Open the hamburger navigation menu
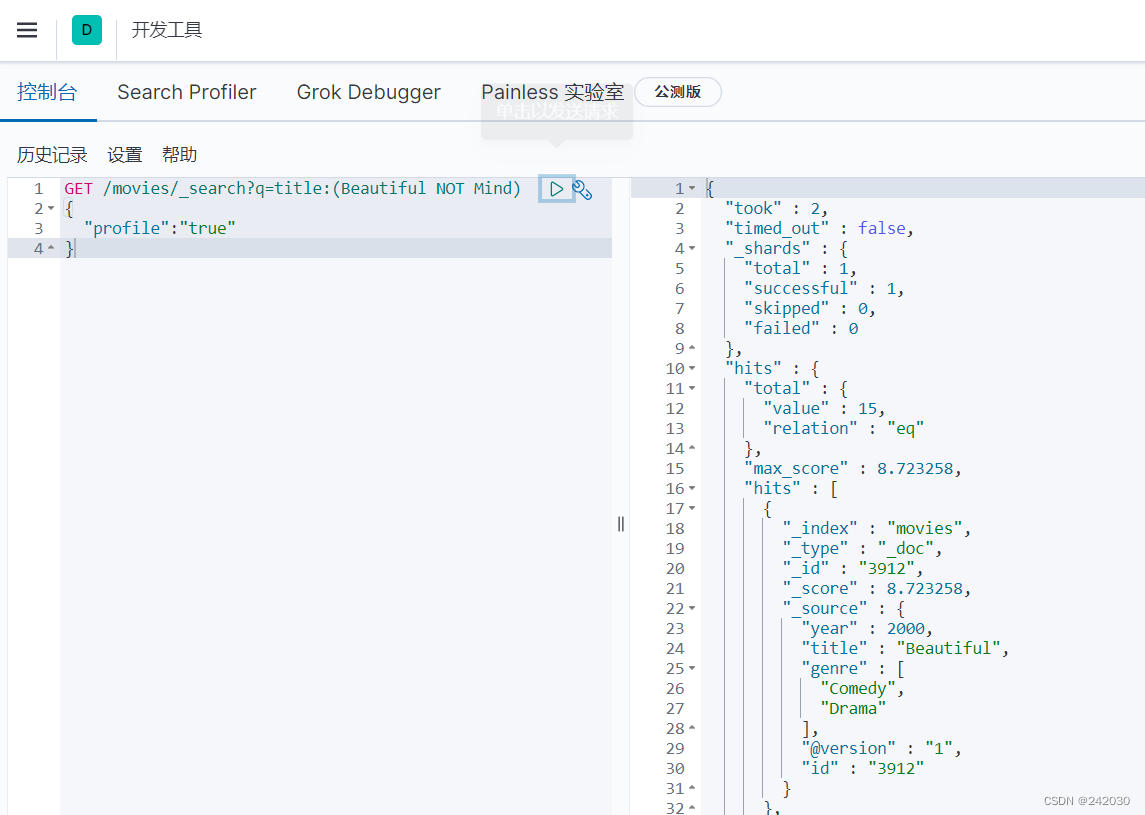Image resolution: width=1145 pixels, height=815 pixels. tap(27, 30)
